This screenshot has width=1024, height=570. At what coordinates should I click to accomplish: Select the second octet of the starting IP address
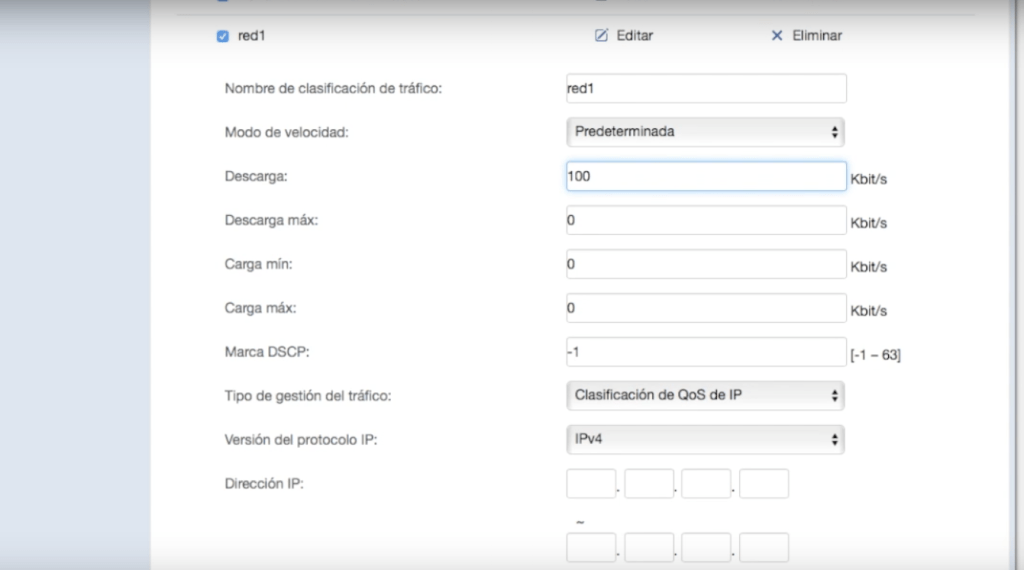pos(649,484)
